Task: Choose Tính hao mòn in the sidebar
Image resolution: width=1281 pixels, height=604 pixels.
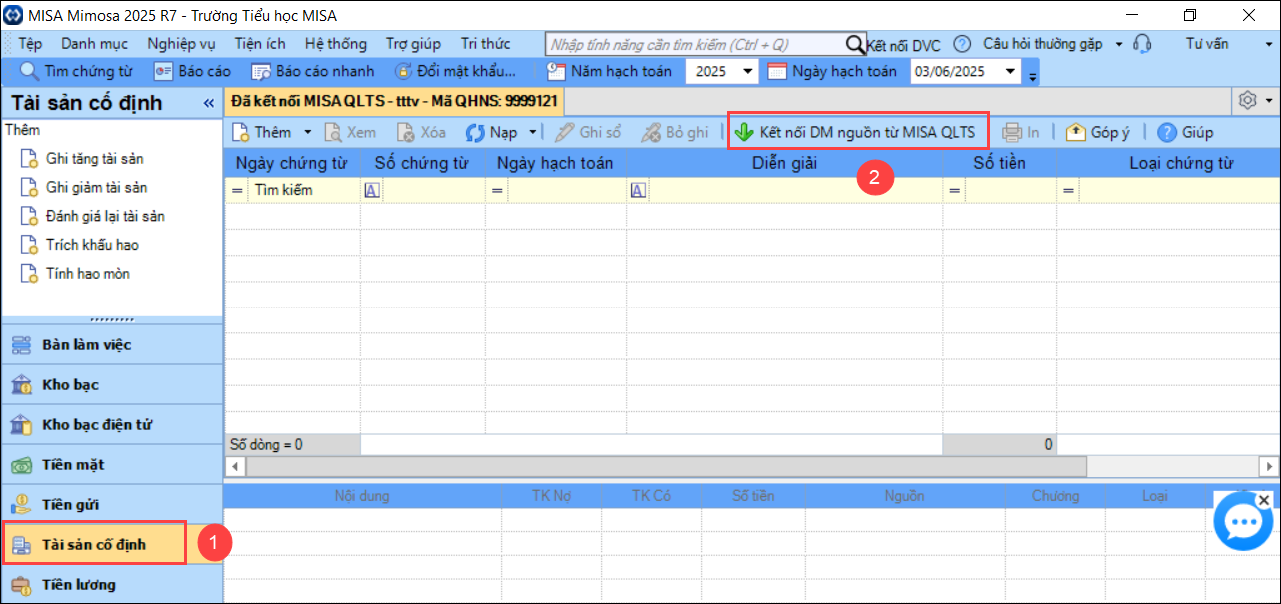Action: pyautogui.click(x=75, y=274)
